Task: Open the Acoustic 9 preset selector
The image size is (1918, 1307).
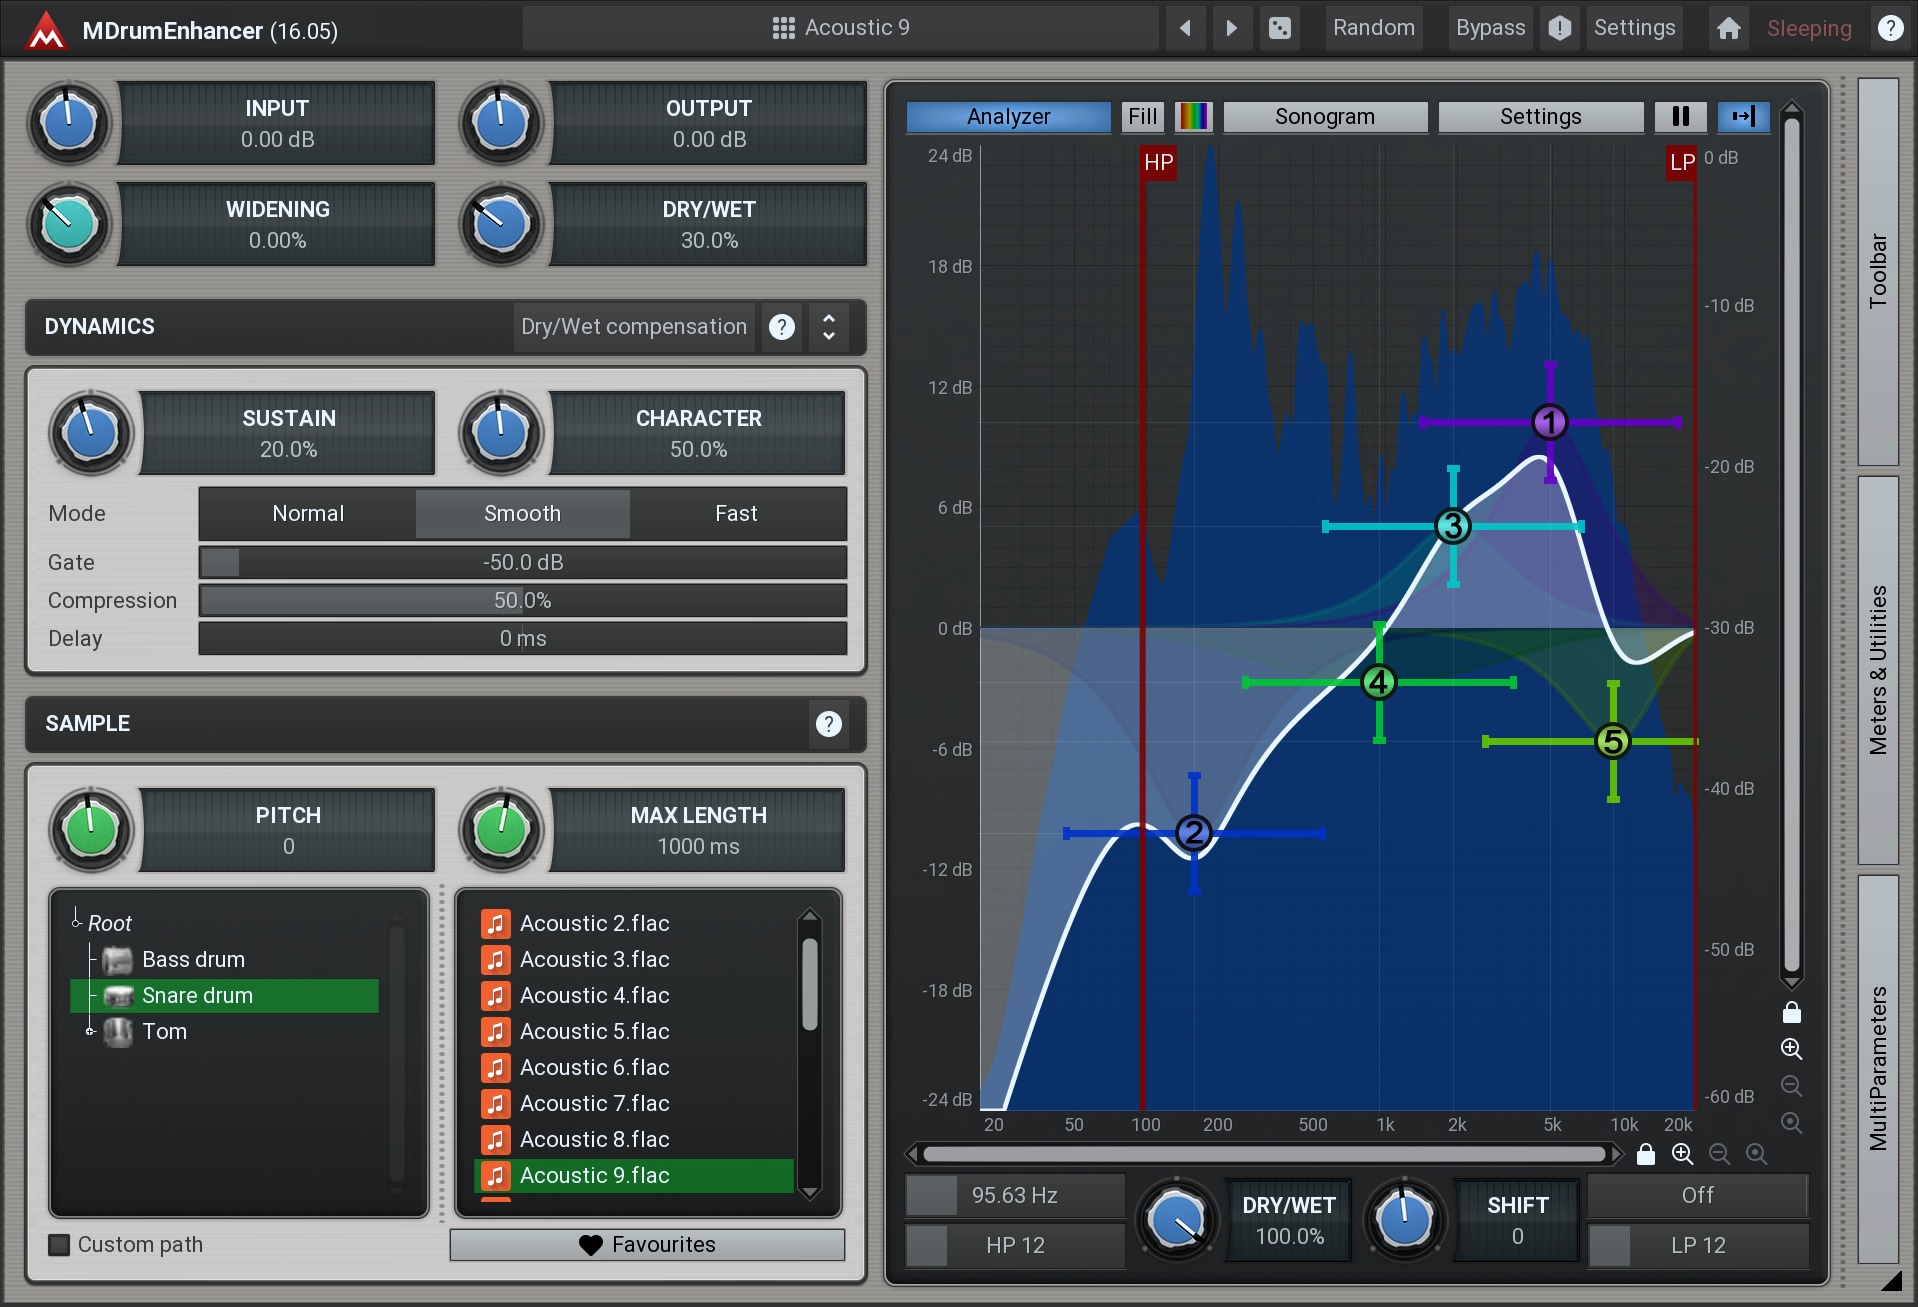Action: tap(840, 28)
